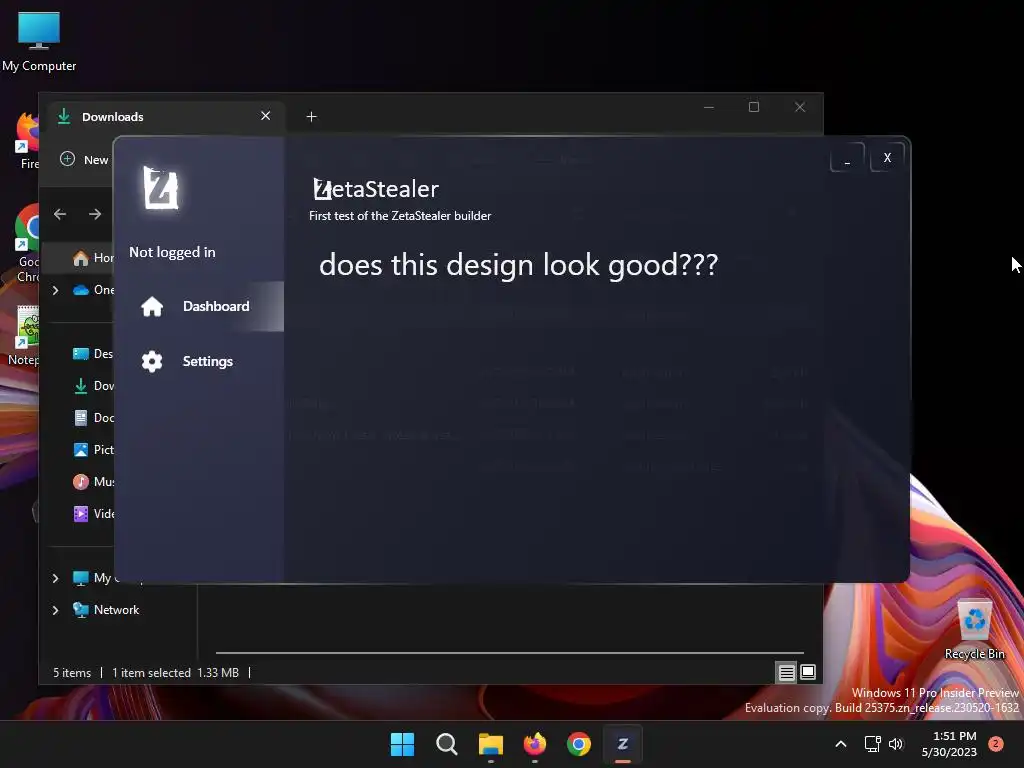
Task: Open volume control in system tray
Action: (x=896, y=744)
